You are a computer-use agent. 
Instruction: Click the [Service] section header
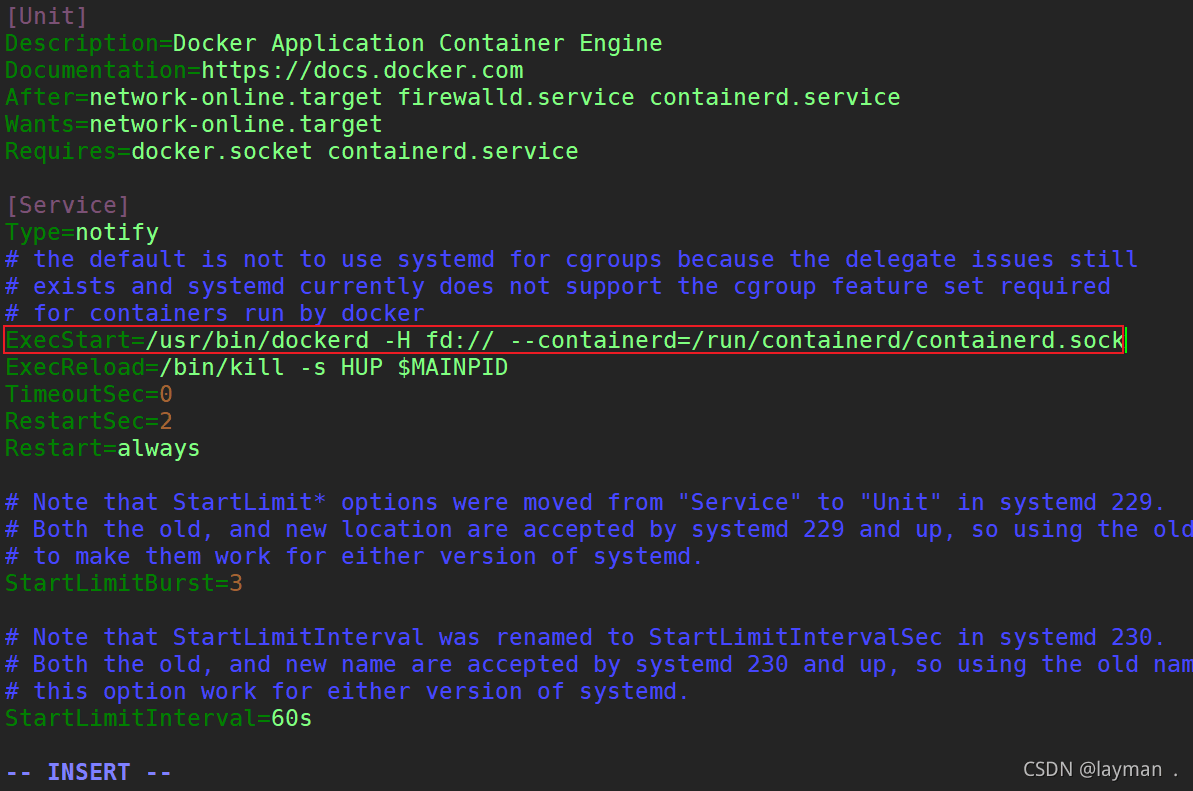point(68,205)
